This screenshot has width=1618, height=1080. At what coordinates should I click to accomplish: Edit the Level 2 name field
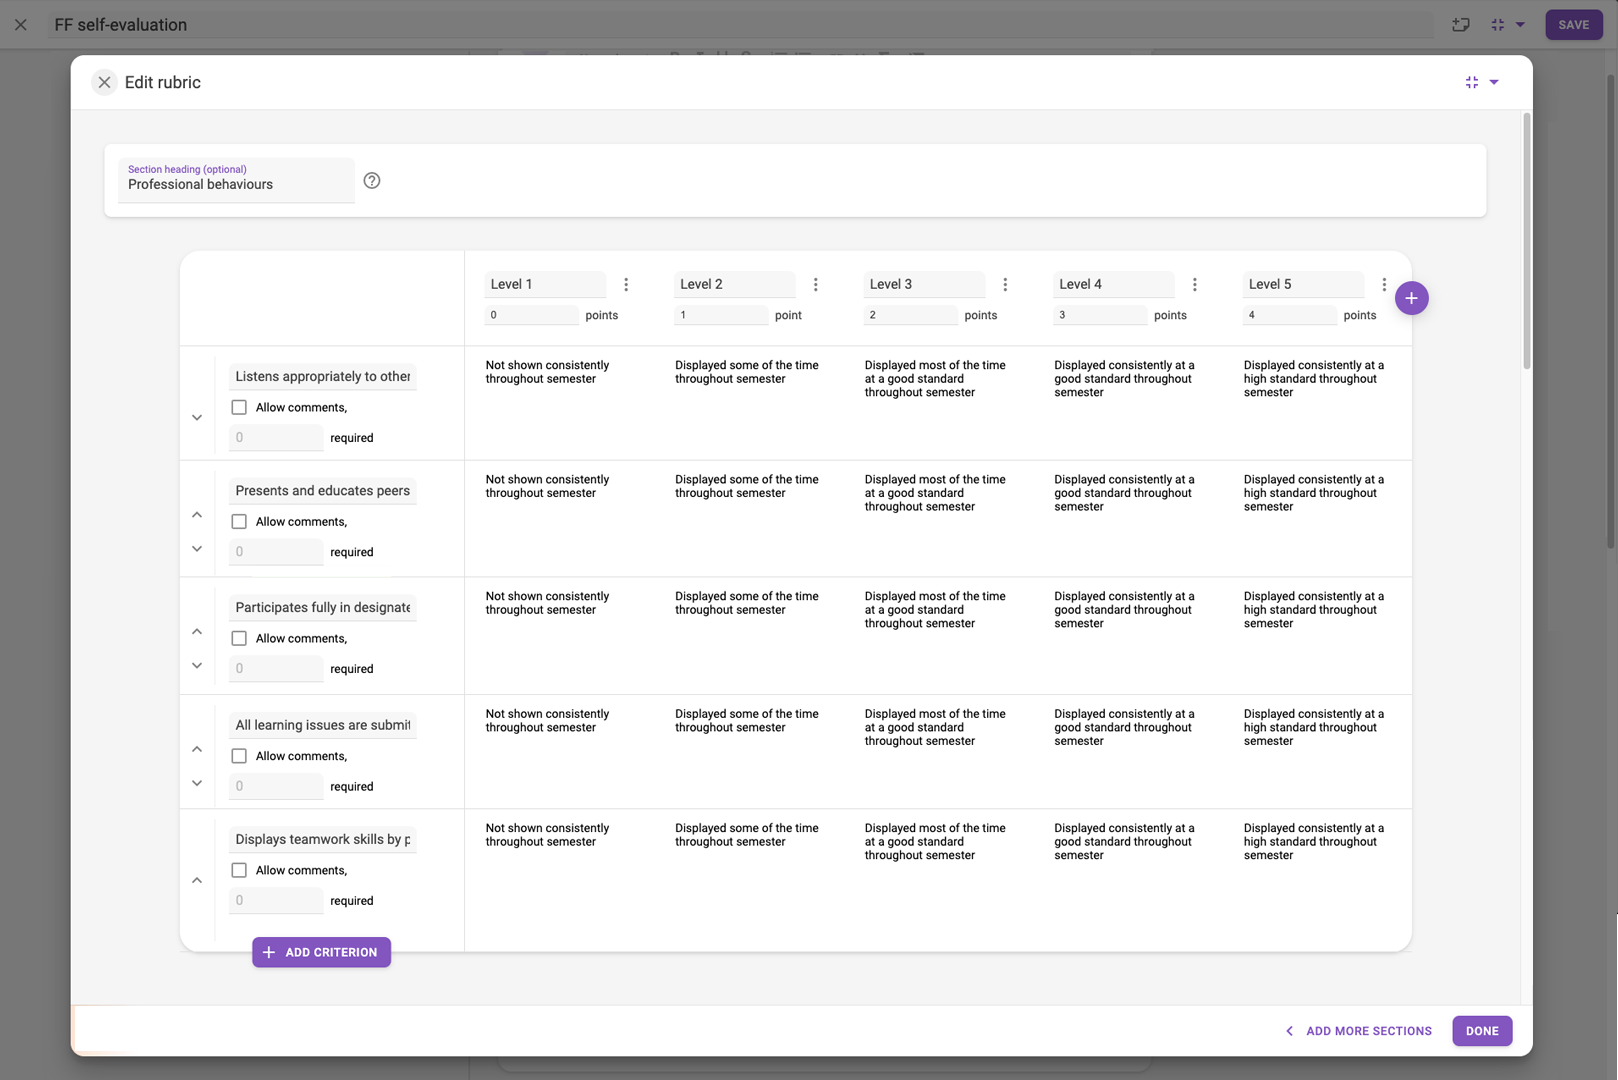[735, 285]
